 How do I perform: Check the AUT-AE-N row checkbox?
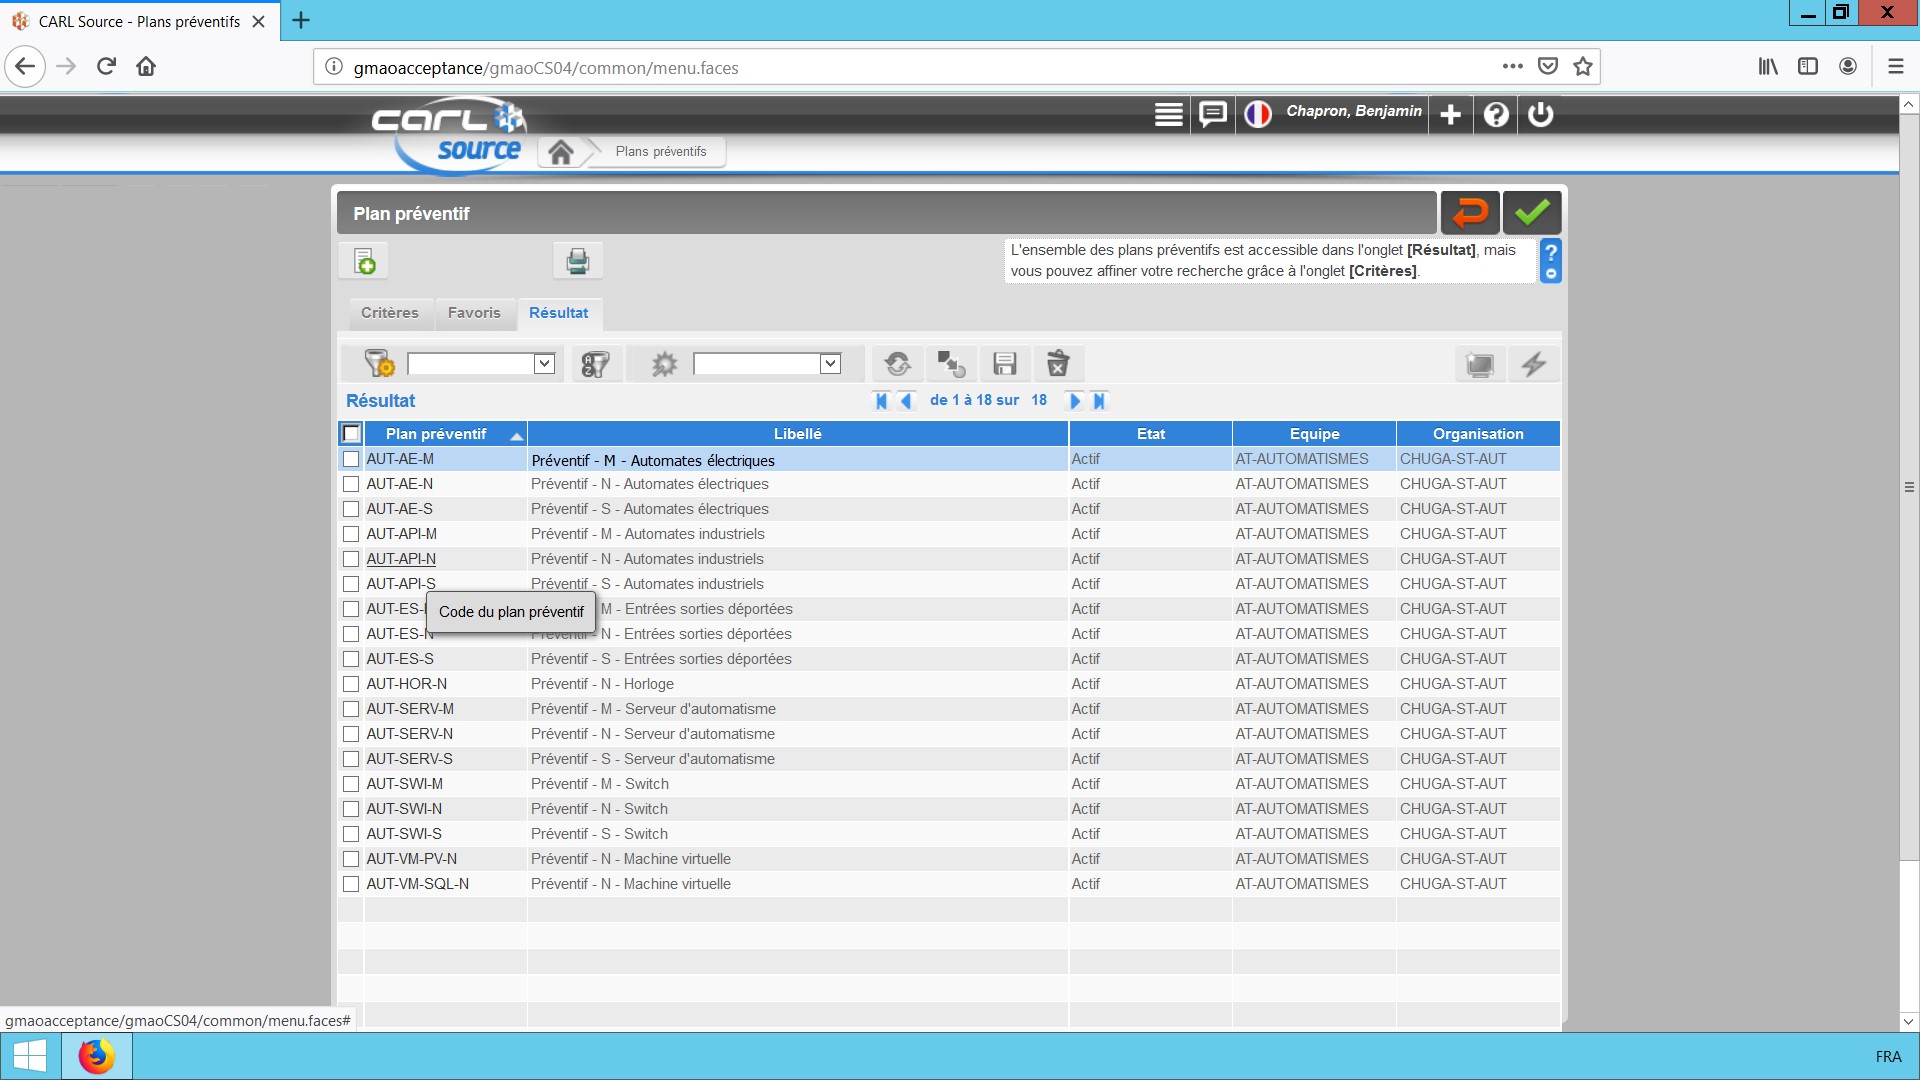click(351, 484)
